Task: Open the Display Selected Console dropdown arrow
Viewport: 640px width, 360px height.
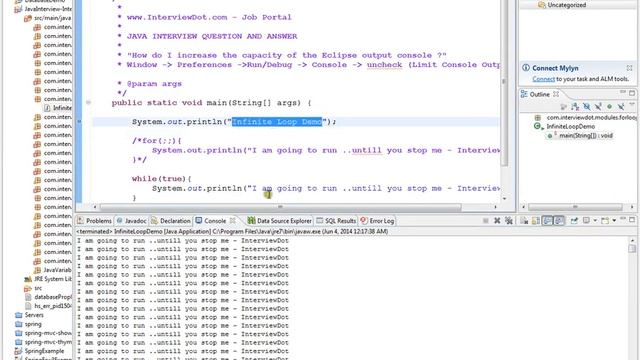Action: [595, 221]
